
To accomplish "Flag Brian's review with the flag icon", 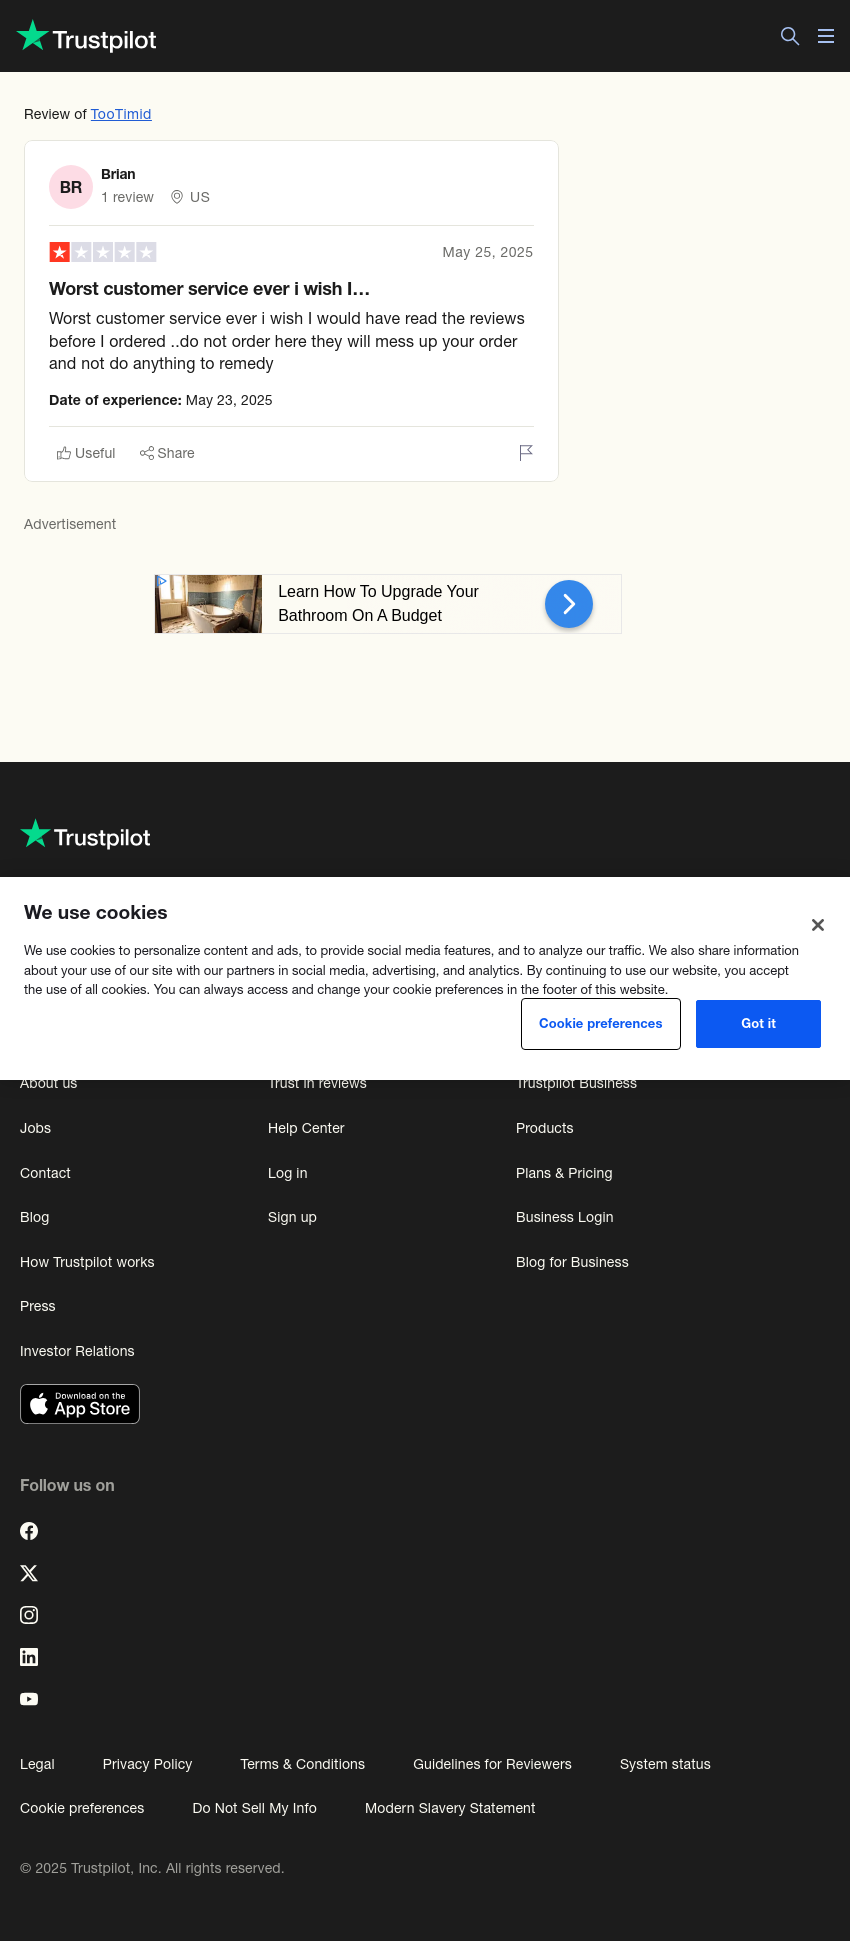I will click(526, 453).
